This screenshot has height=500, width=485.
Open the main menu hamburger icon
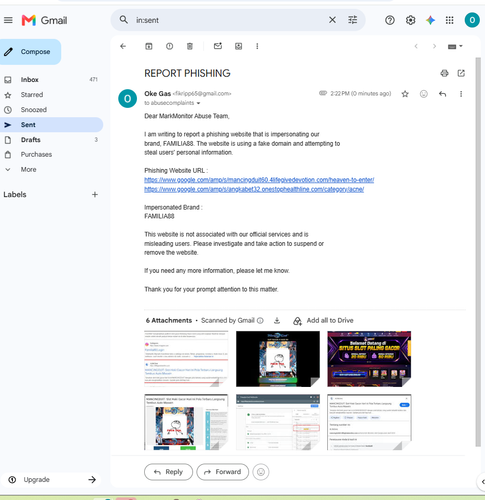[8, 20]
